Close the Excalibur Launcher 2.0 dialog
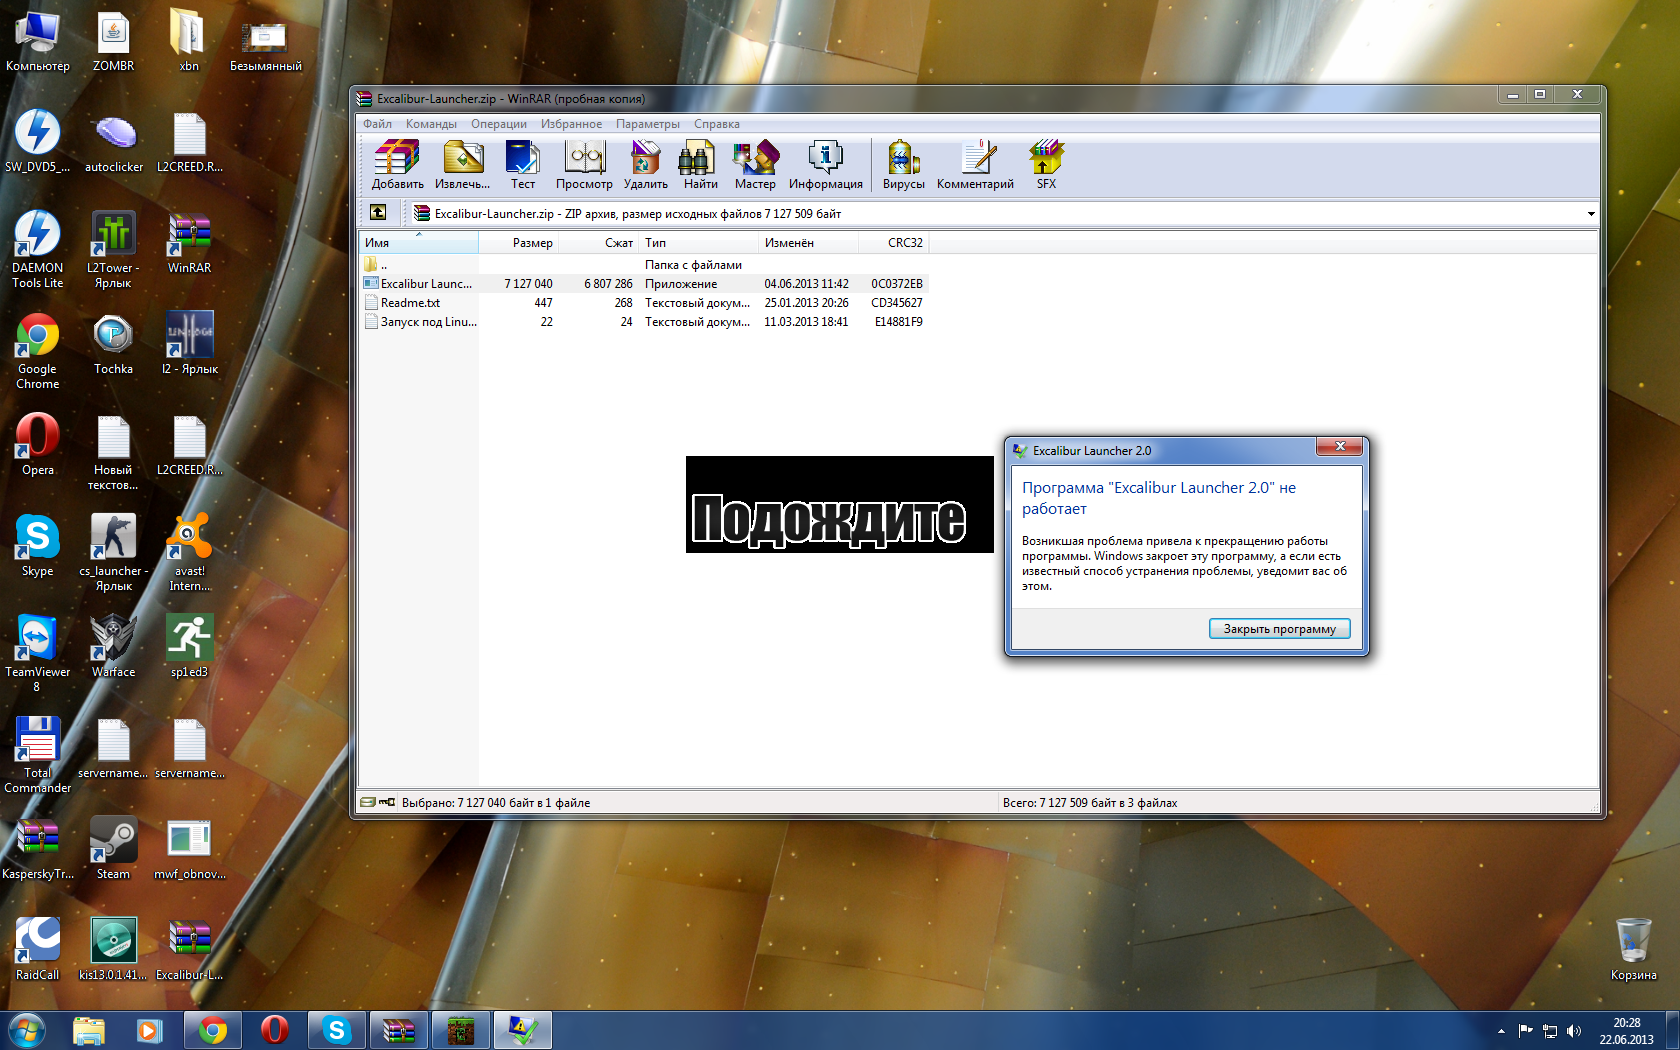The height and width of the screenshot is (1050, 1680). [1339, 446]
